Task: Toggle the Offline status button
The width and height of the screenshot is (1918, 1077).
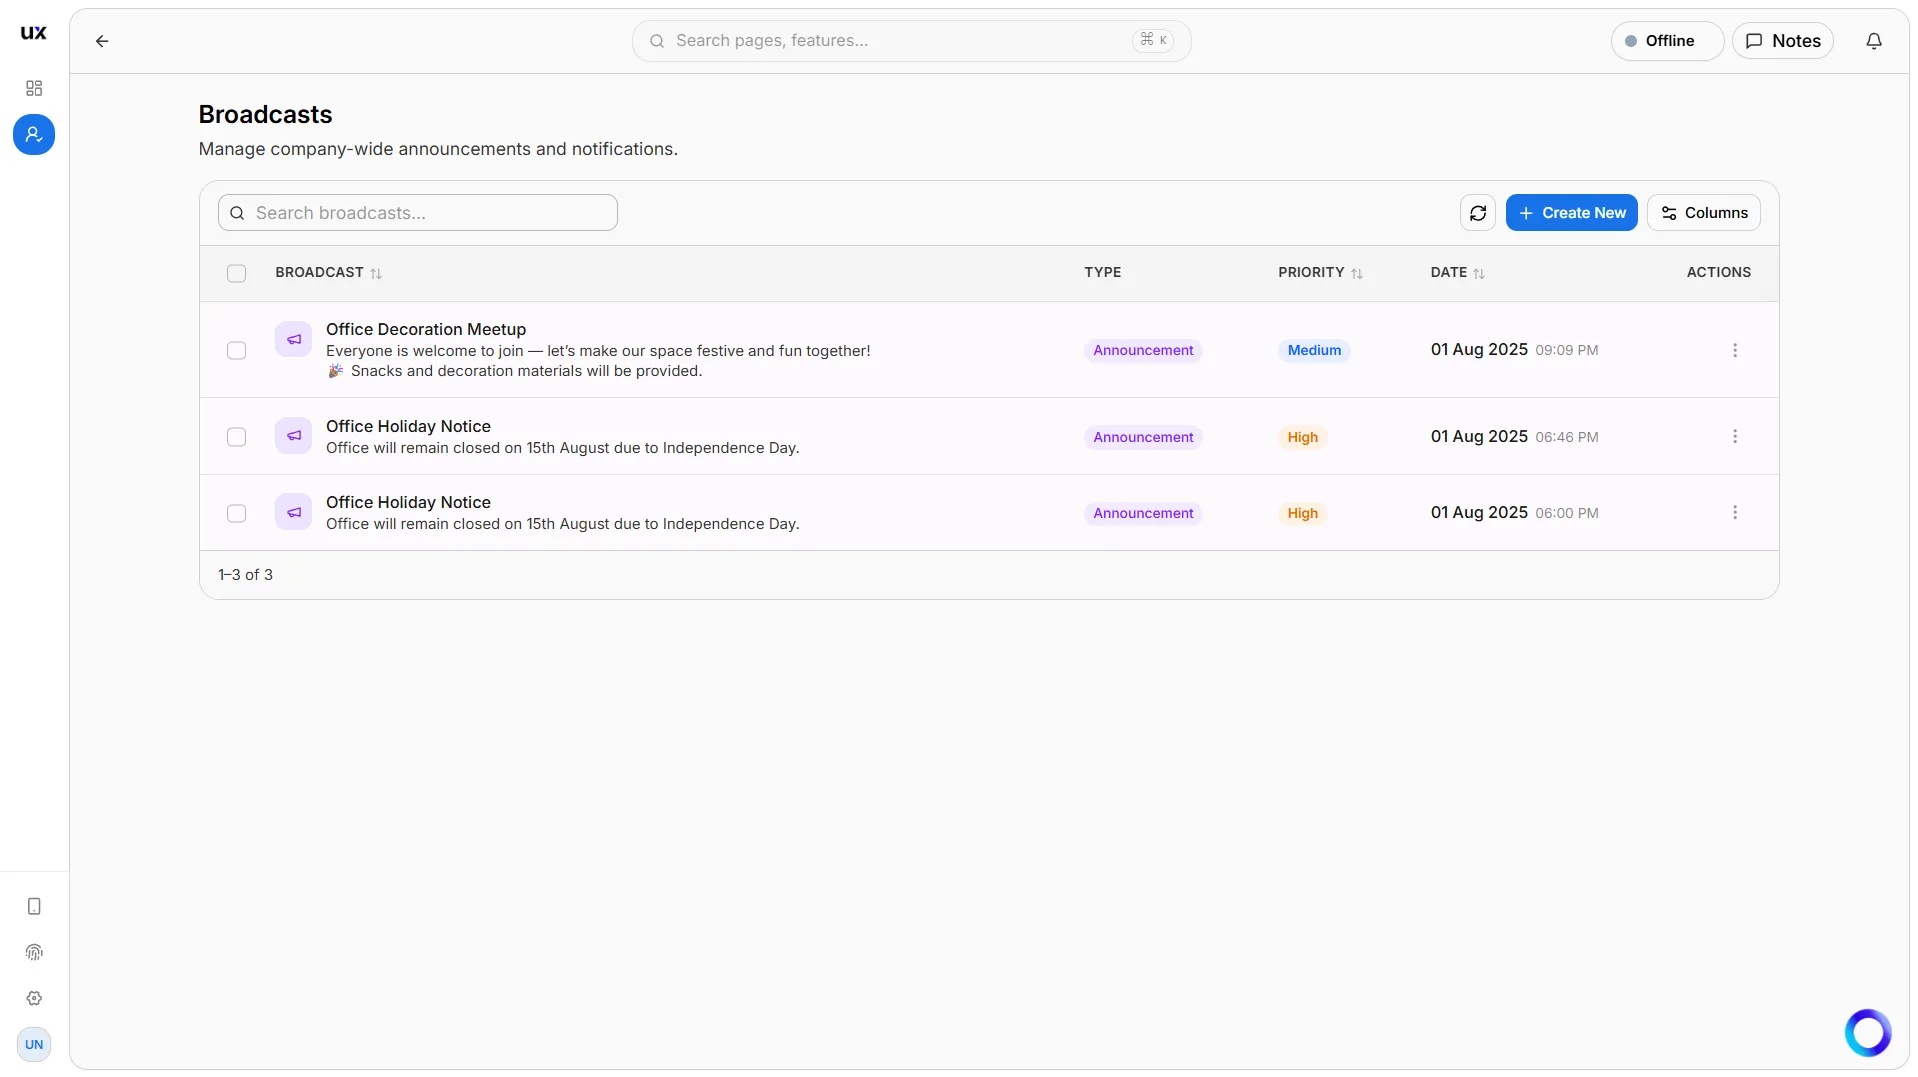Action: click(x=1666, y=41)
